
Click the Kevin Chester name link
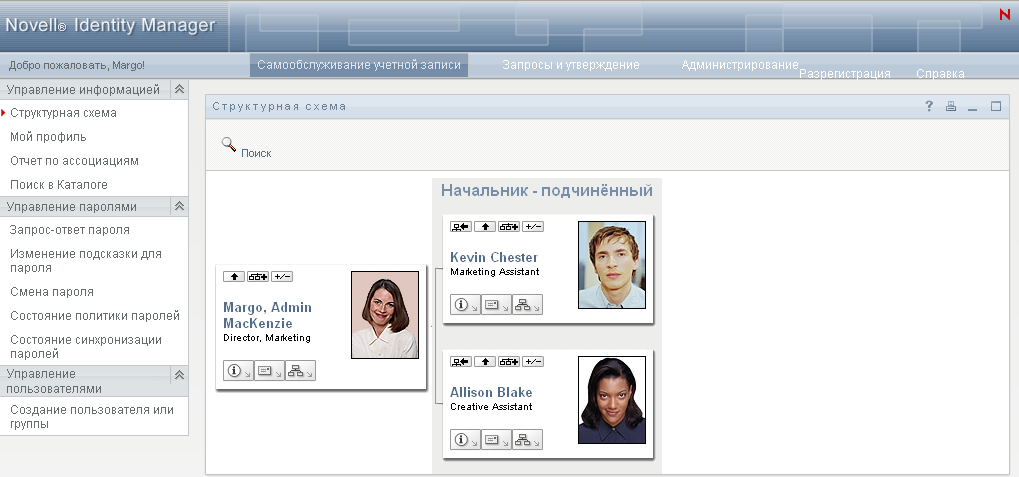[x=494, y=257]
